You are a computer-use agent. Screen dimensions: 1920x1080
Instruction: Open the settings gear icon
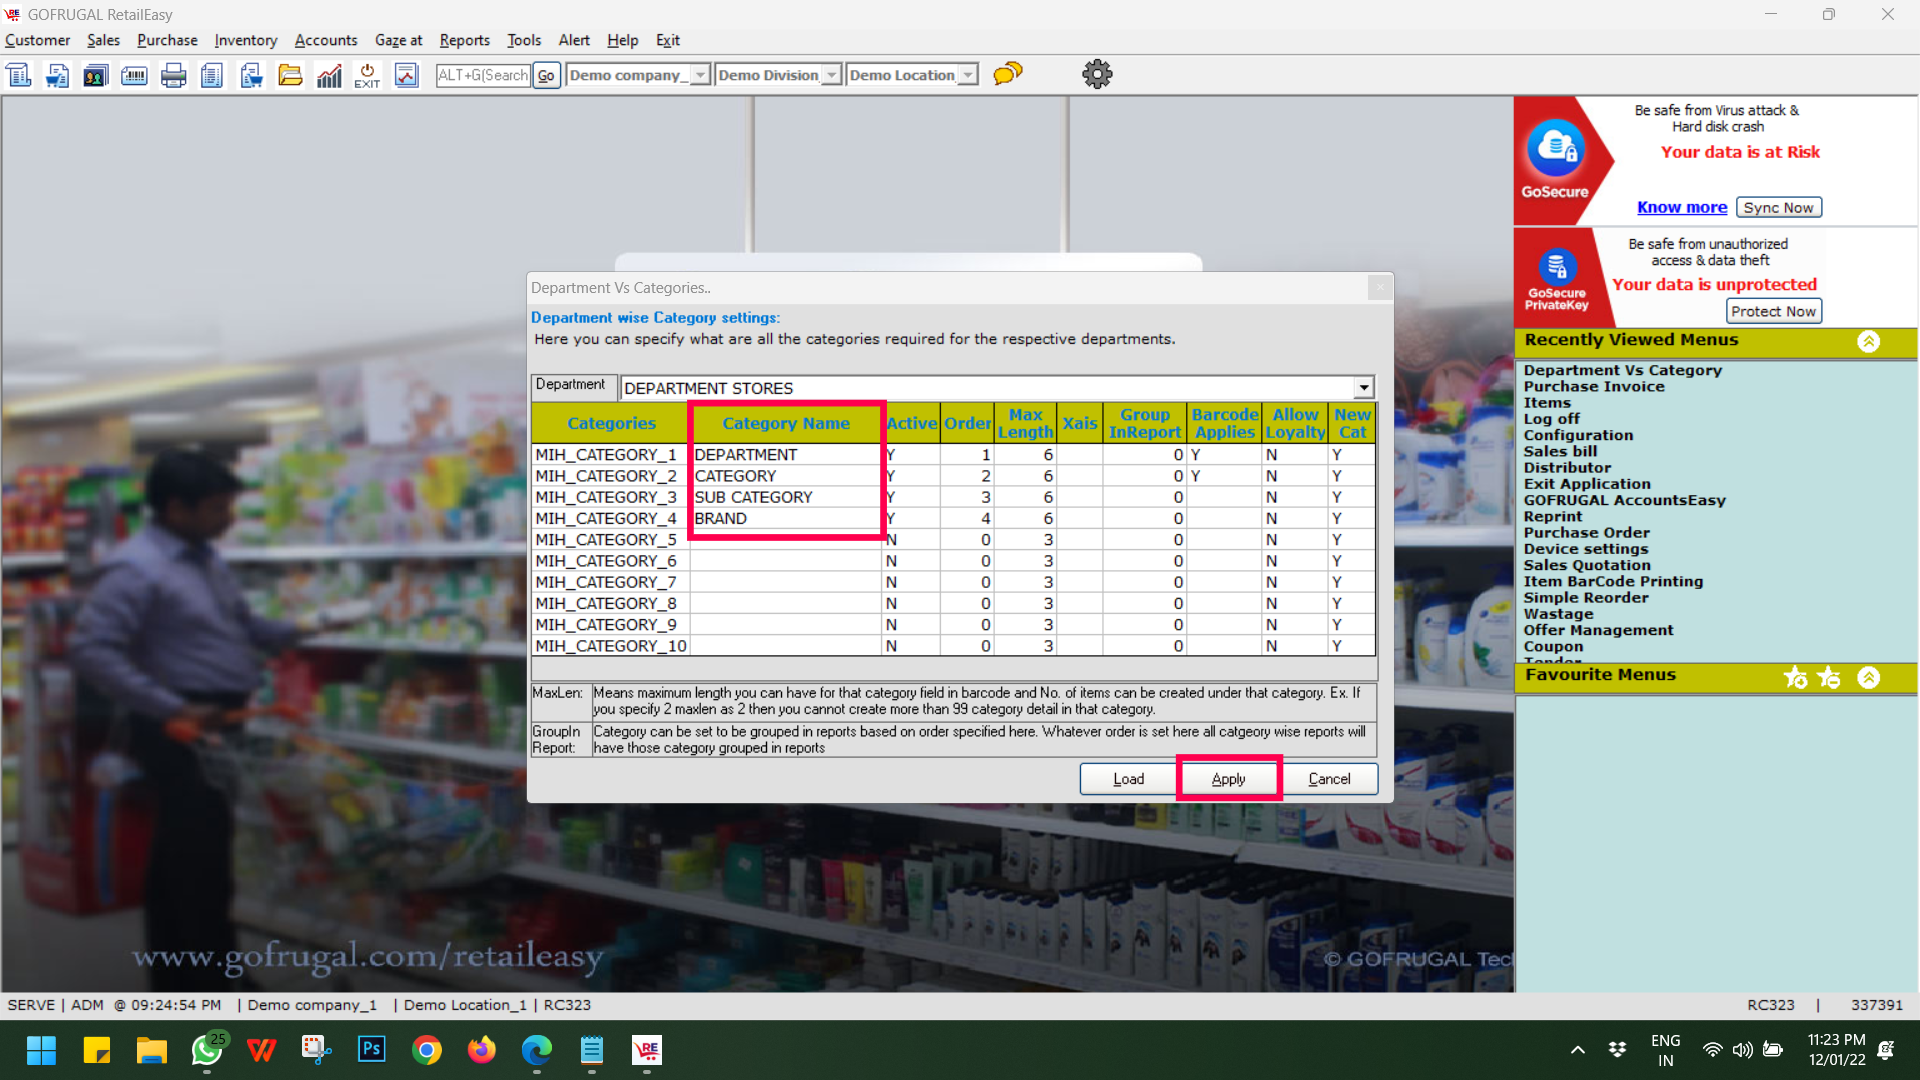[1097, 74]
